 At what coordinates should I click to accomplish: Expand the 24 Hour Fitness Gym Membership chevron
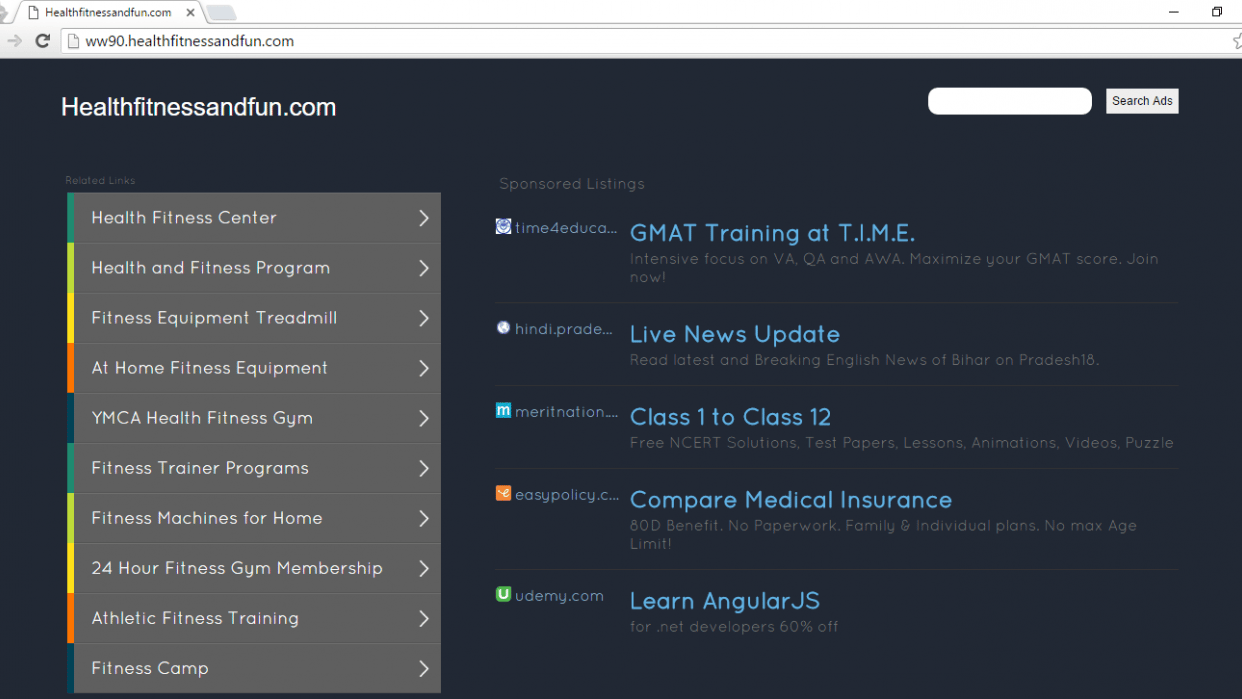[424, 568]
